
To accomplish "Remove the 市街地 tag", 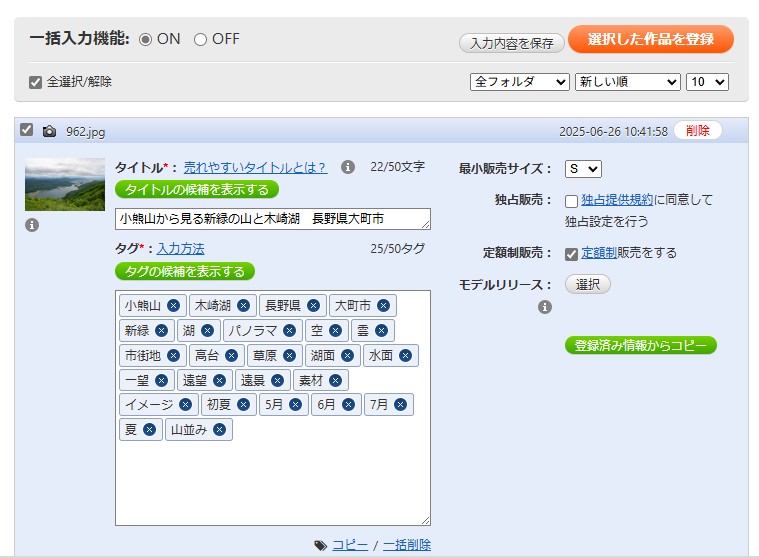I will tap(173, 356).
